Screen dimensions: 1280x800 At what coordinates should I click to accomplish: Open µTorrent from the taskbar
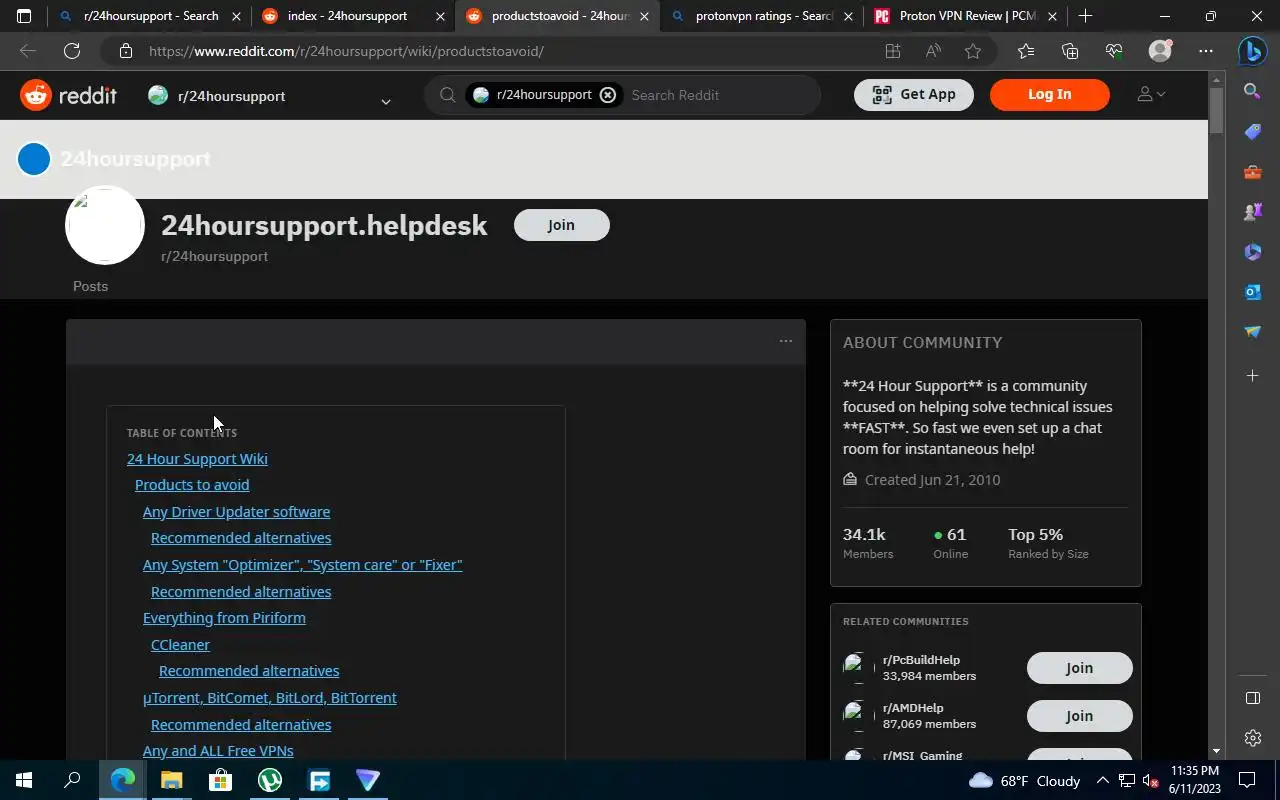pos(270,780)
